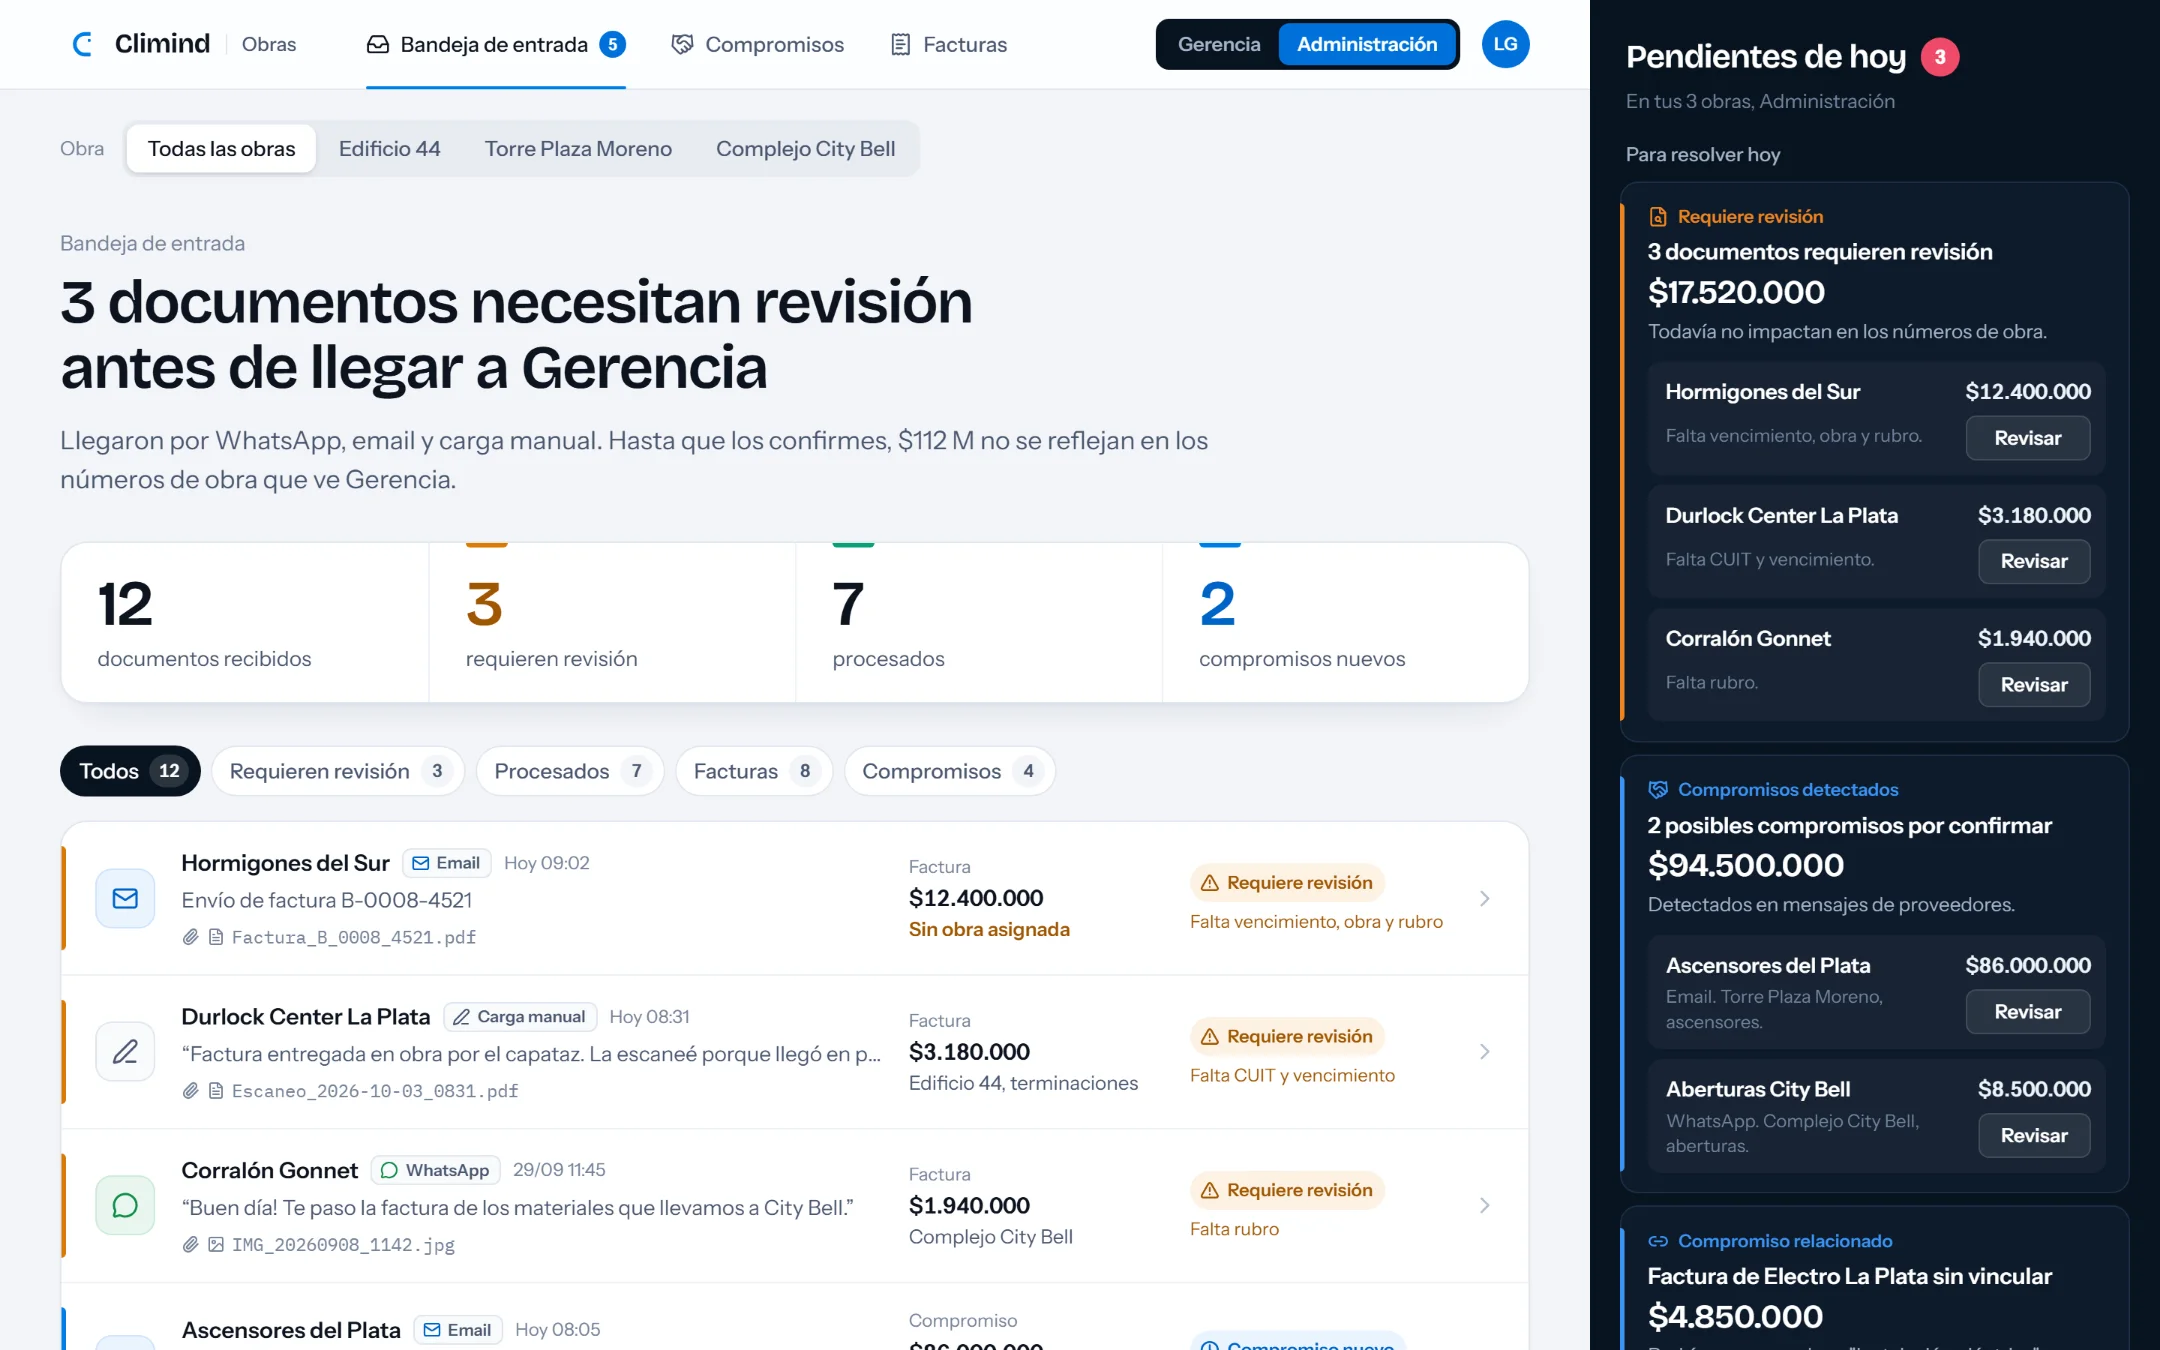The image size is (2160, 1350).
Task: Expand Durlock Center La Plata row chevron
Action: point(1484,1051)
